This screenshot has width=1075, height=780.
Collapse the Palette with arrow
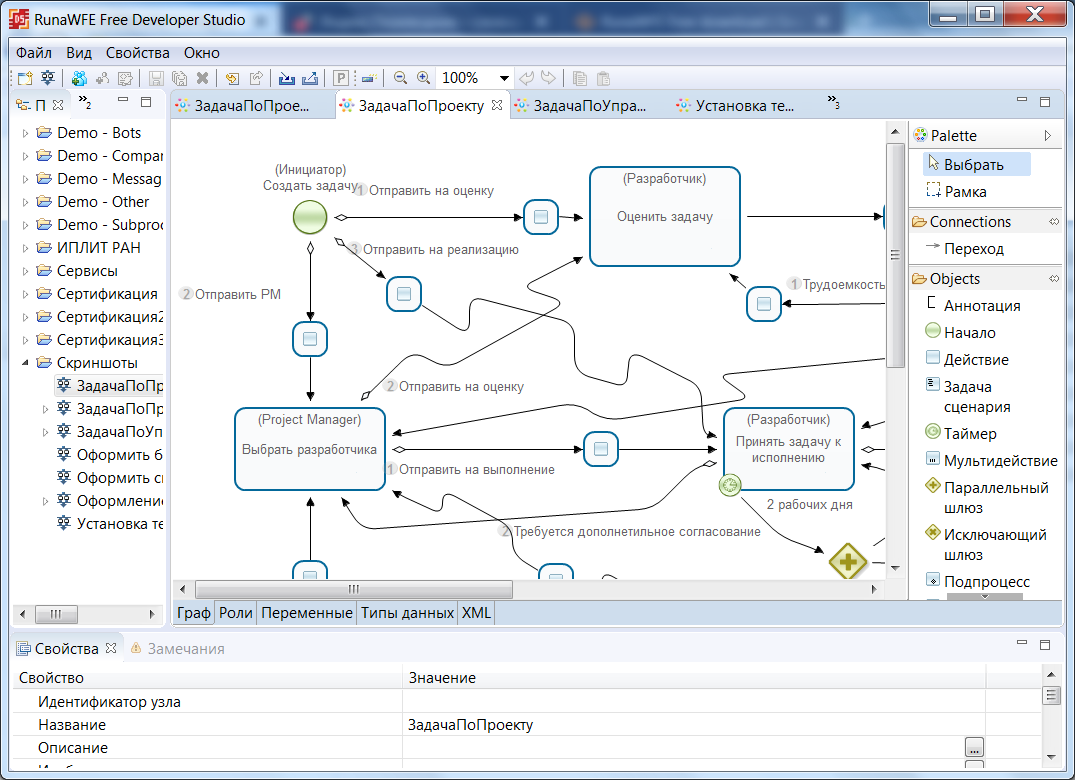(x=1048, y=135)
